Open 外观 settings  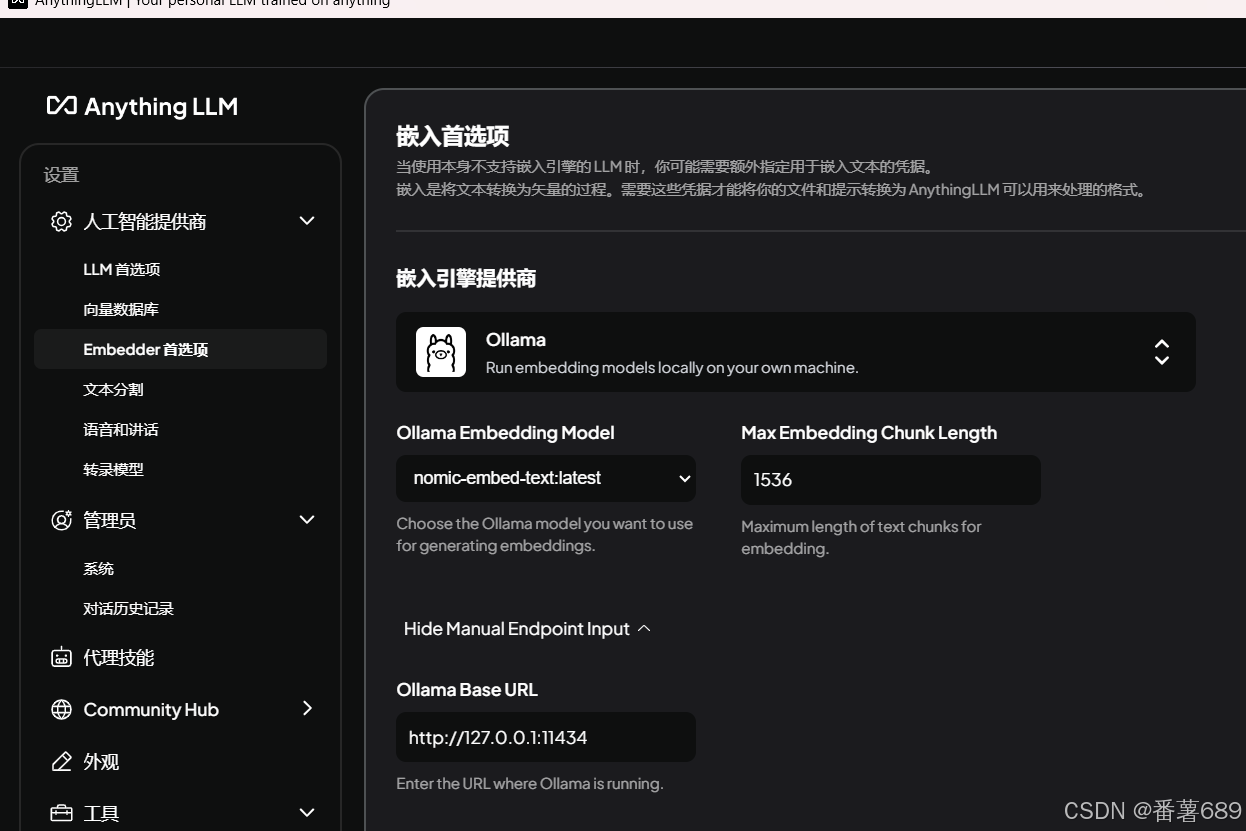point(101,761)
